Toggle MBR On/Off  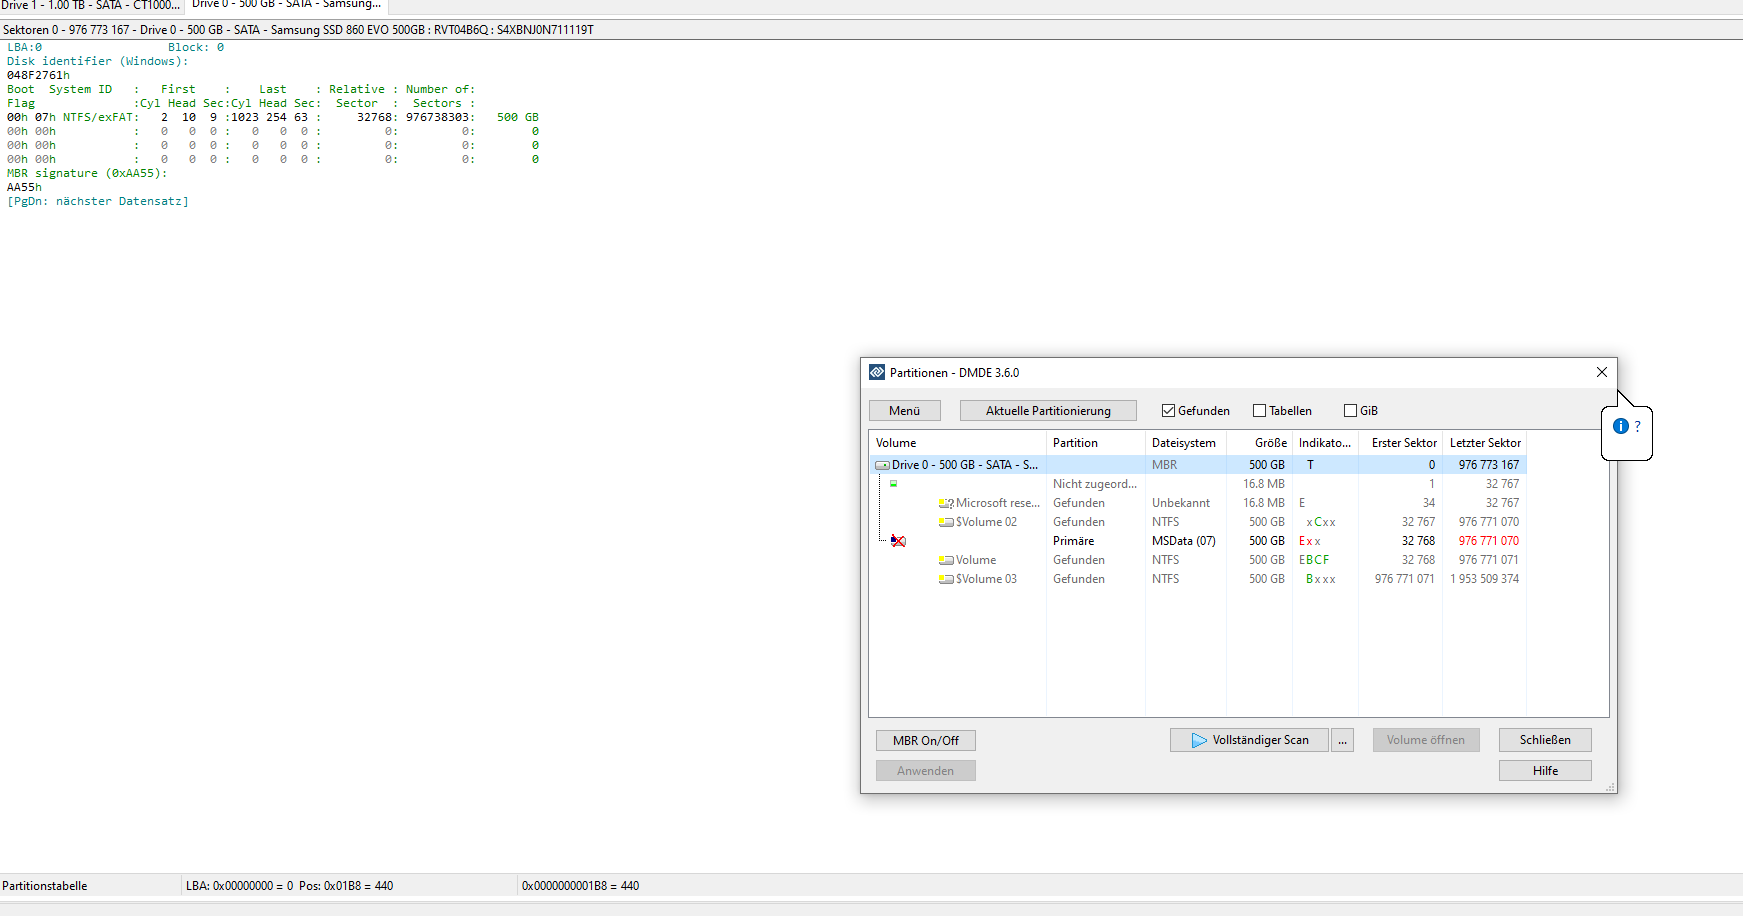coord(925,740)
